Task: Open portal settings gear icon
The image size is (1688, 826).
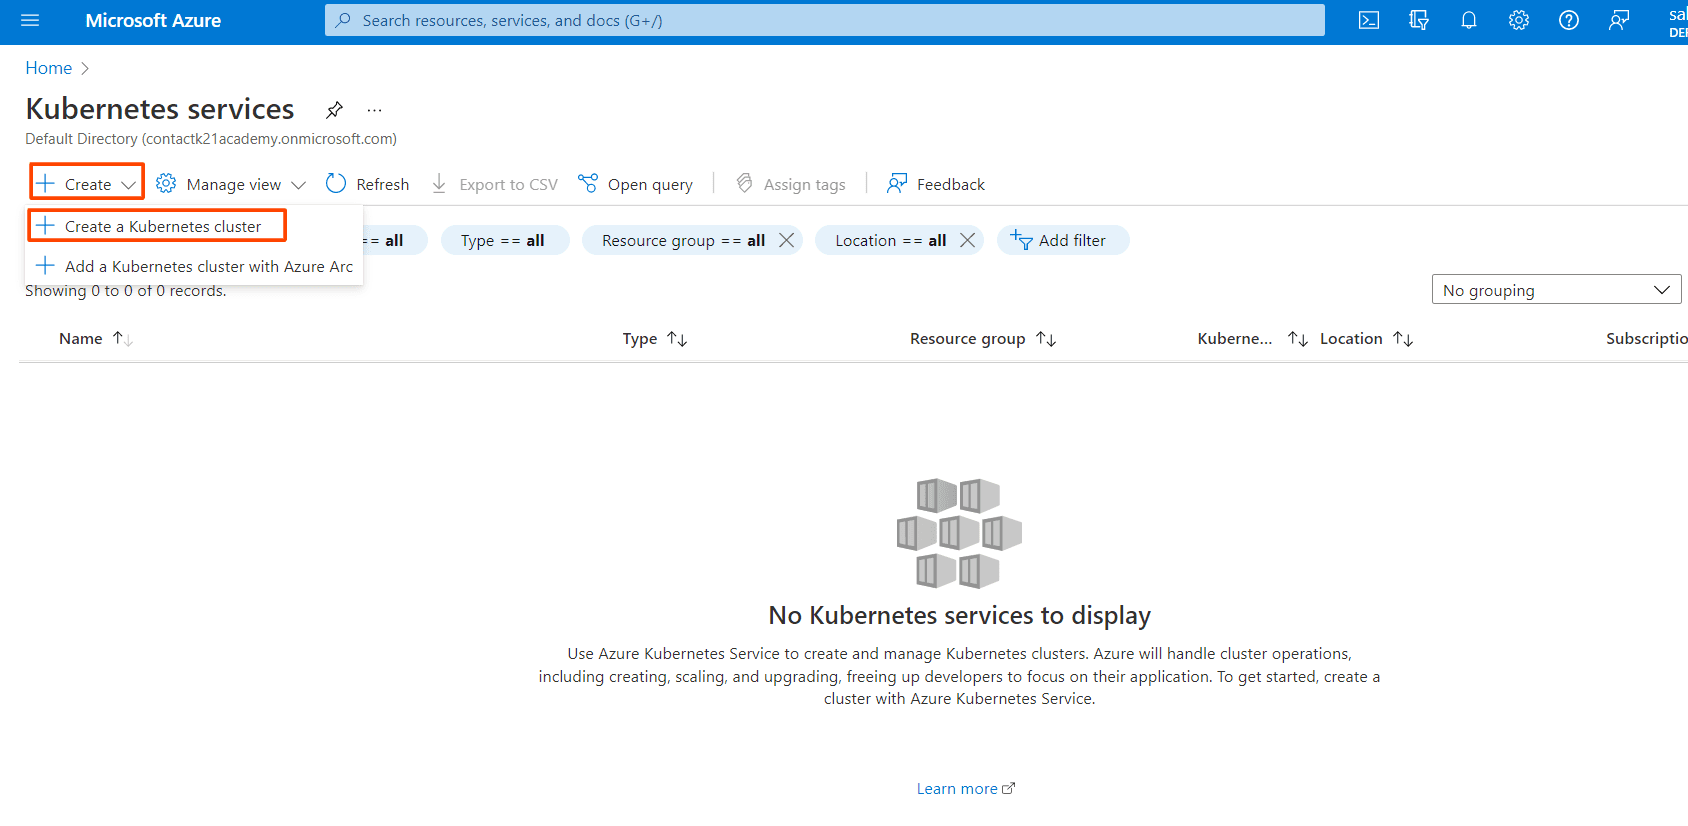Action: (x=1519, y=20)
